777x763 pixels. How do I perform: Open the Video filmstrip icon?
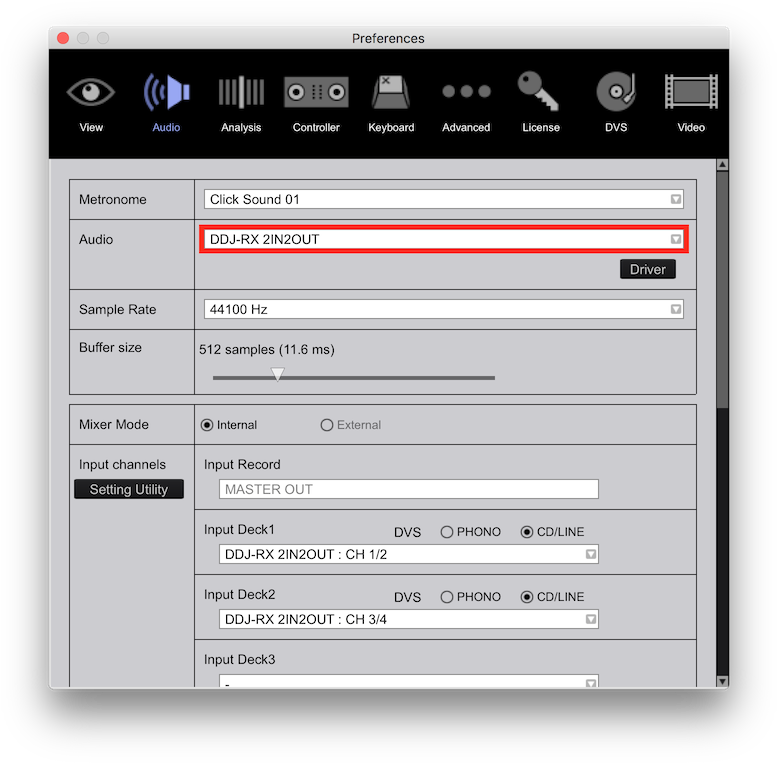tap(691, 92)
